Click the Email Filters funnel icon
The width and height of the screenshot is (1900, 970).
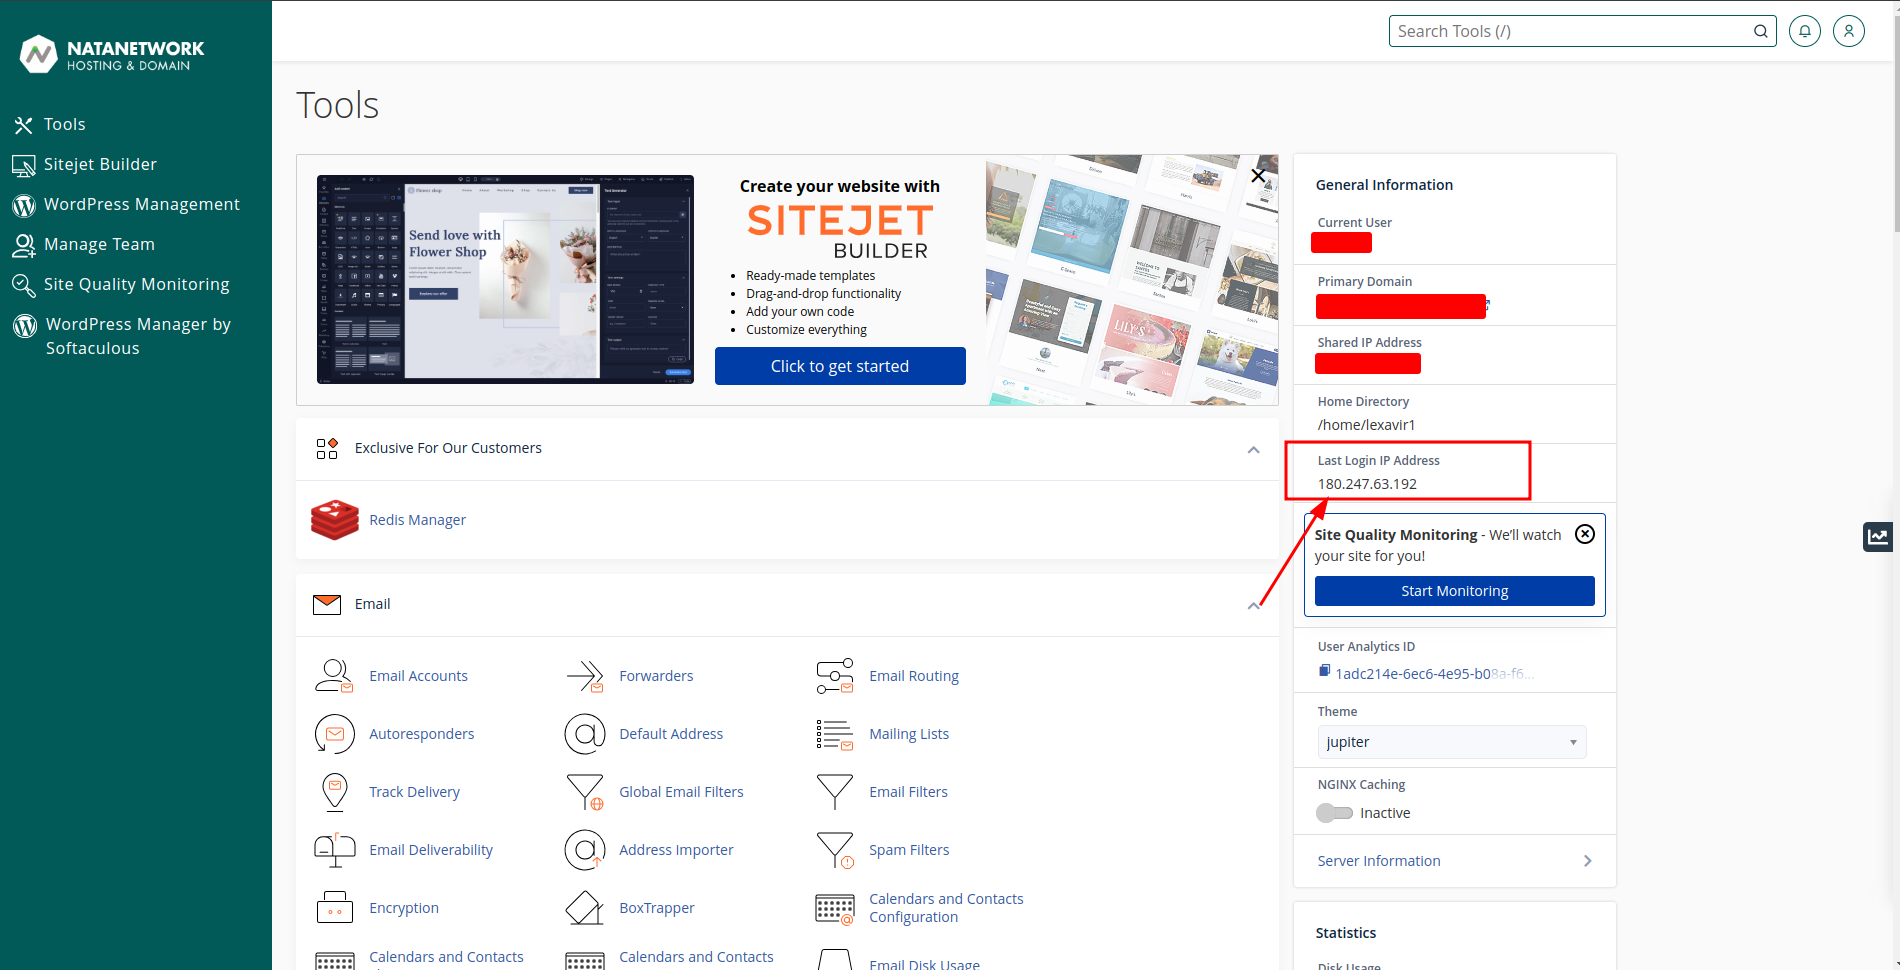point(835,792)
